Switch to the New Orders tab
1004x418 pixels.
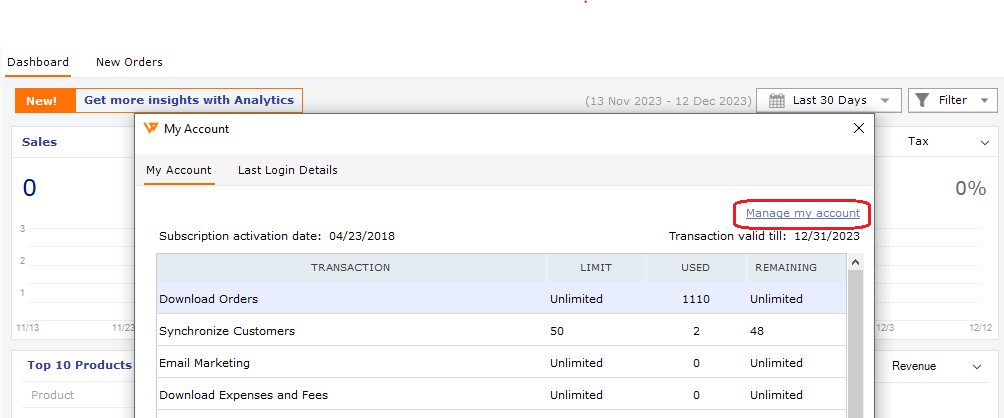[x=129, y=62]
